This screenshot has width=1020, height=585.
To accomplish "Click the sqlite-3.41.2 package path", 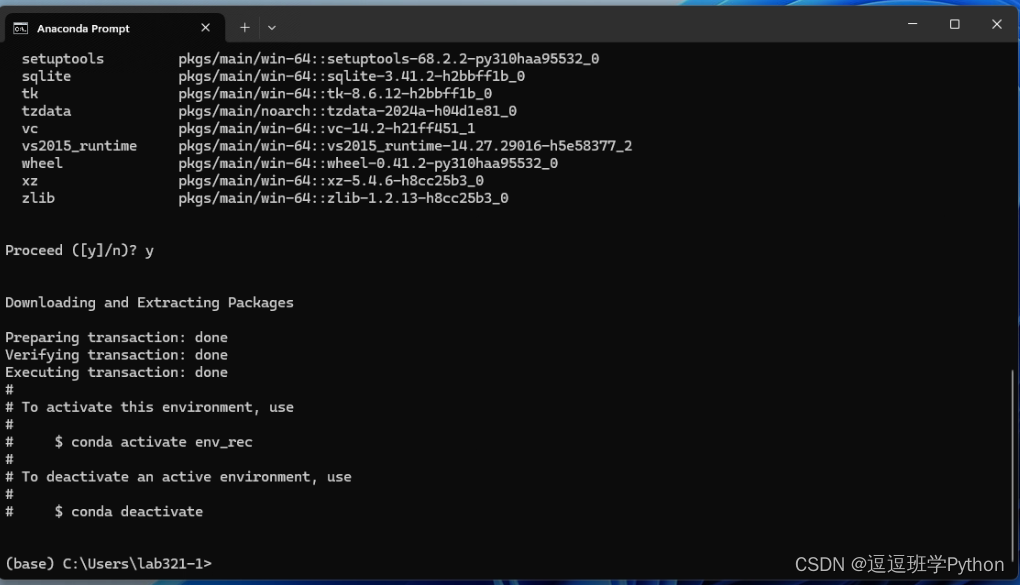I will (351, 76).
